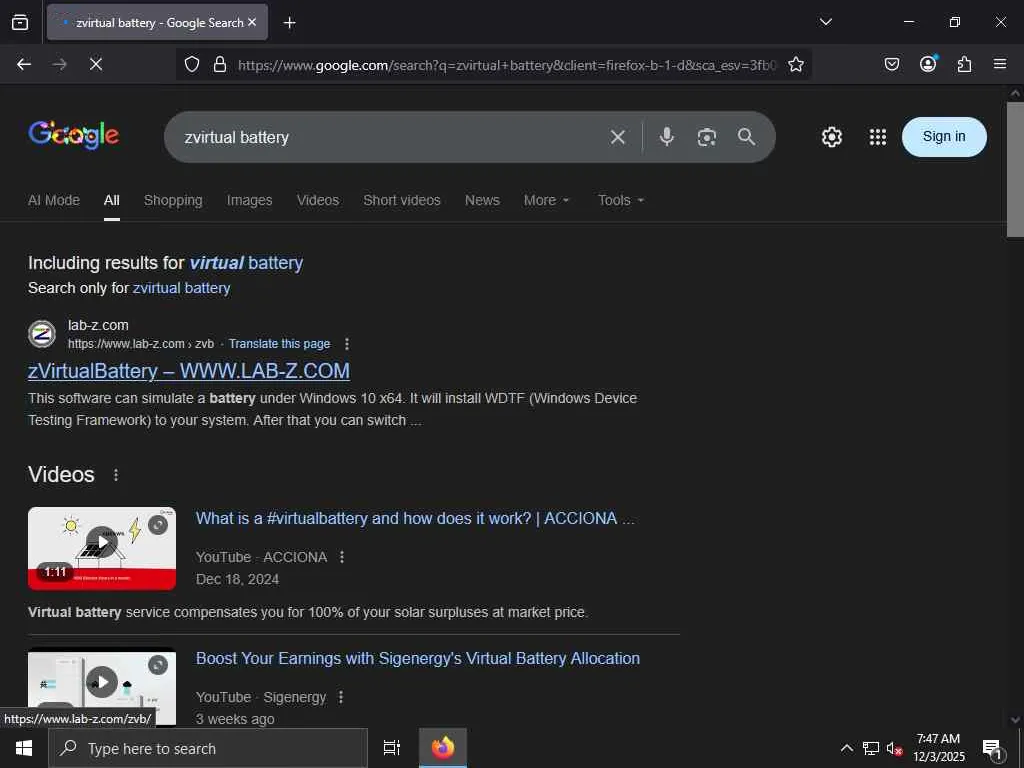Switch to News results
The image size is (1024, 768).
[x=482, y=200]
